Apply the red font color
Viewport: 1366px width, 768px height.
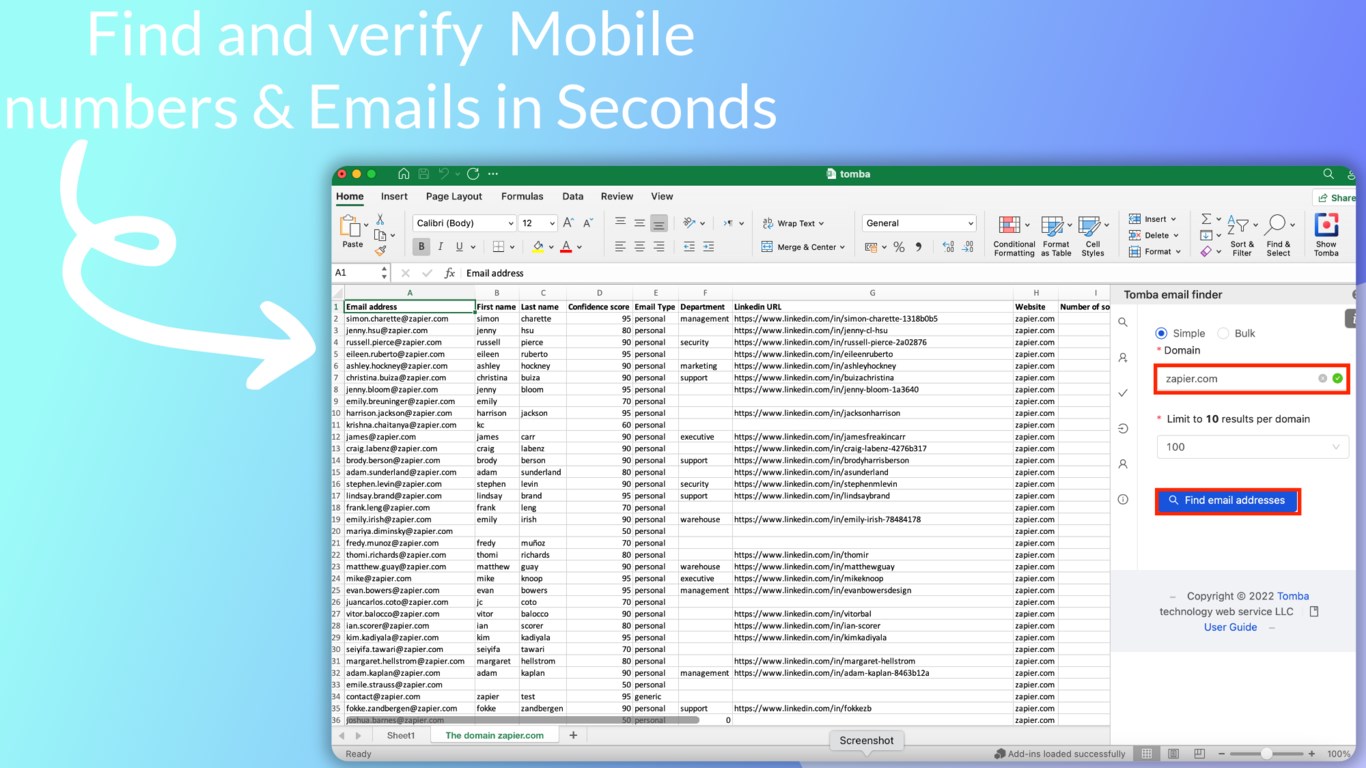pos(565,247)
